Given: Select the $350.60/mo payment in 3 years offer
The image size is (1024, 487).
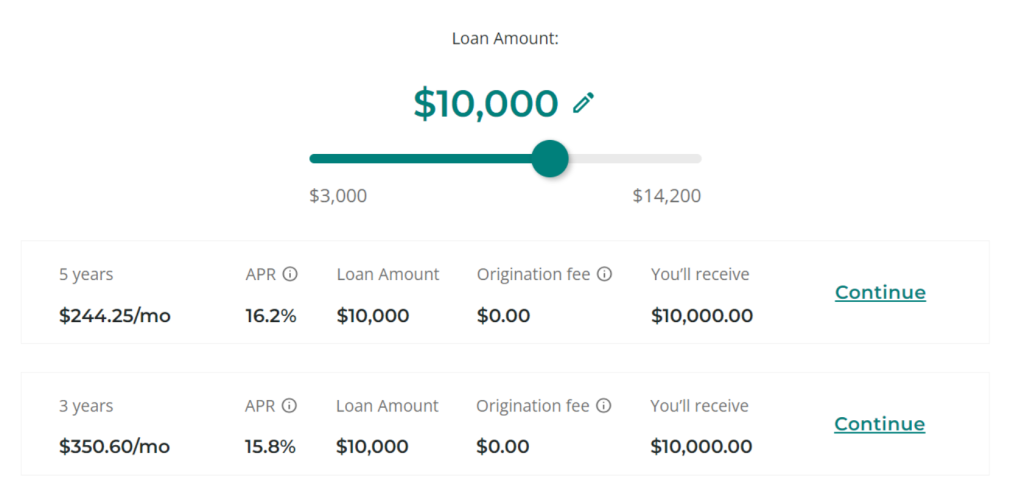Looking at the screenshot, I should tap(114, 447).
